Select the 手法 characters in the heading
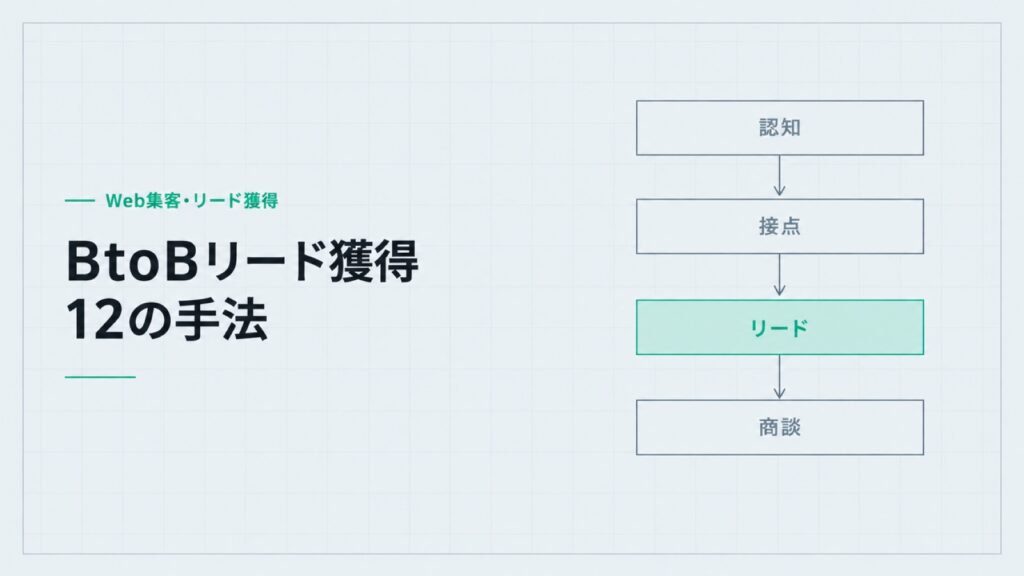This screenshot has width=1024, height=576. [x=222, y=320]
